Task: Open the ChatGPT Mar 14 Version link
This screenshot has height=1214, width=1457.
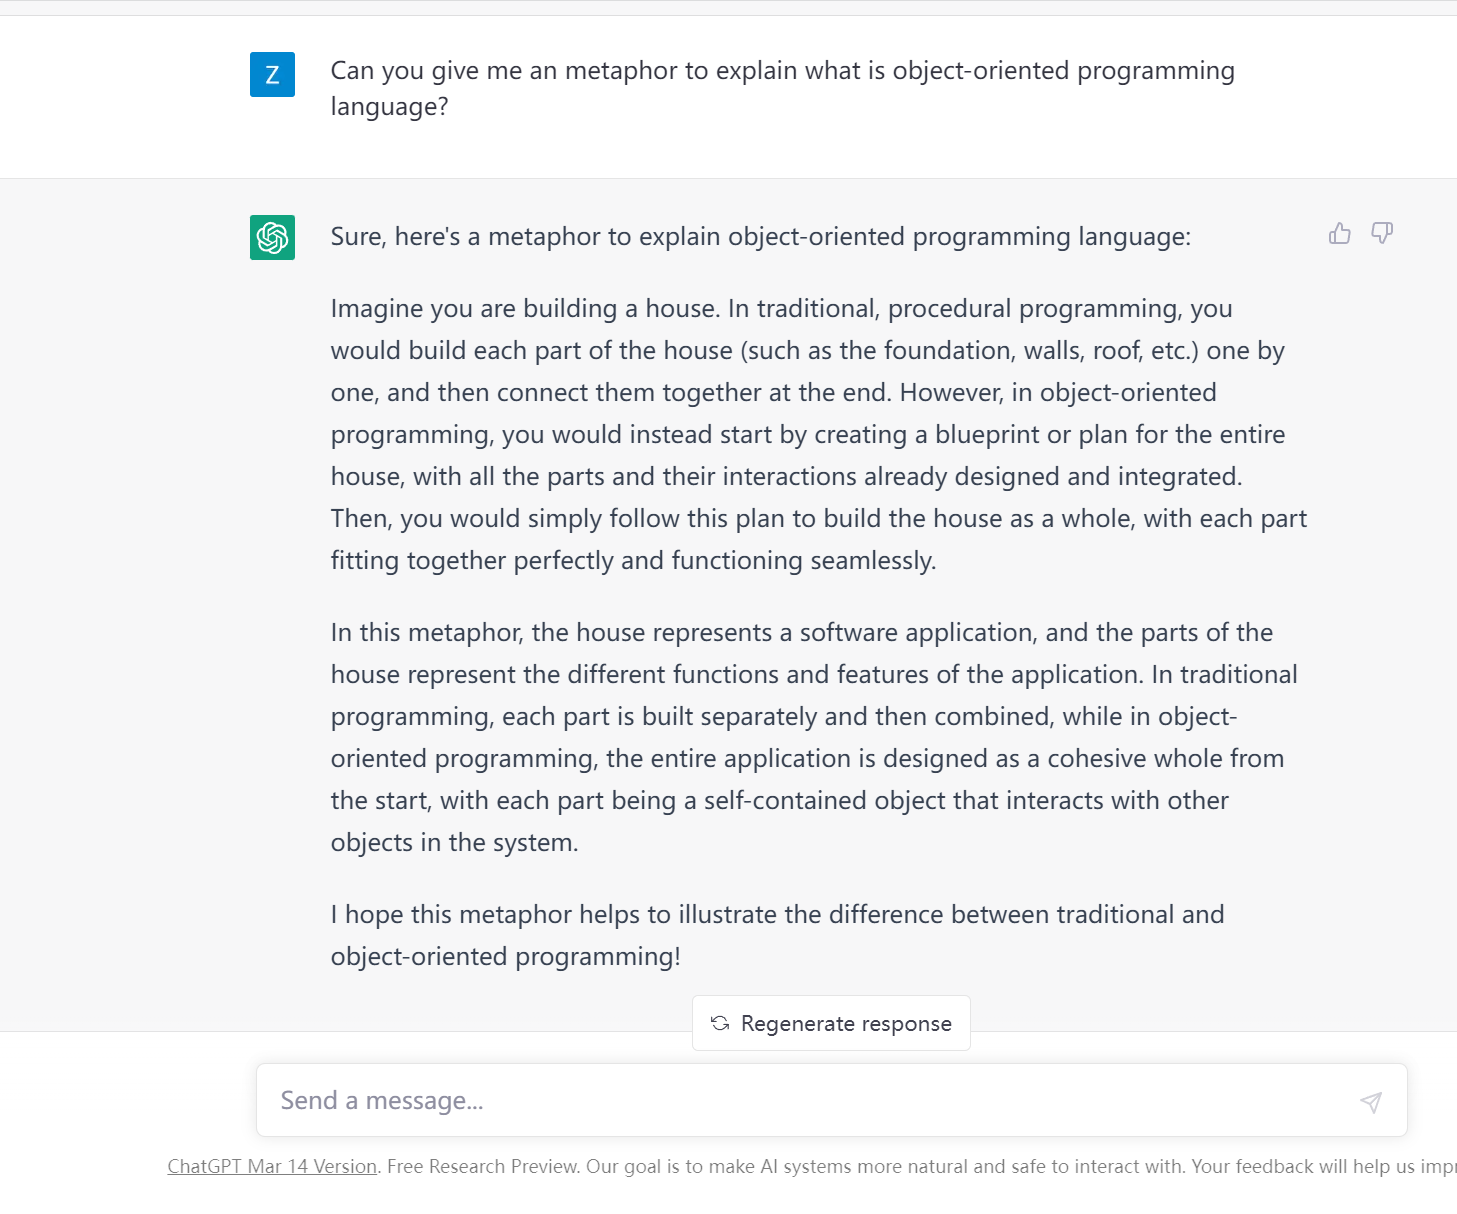Action: click(x=271, y=1166)
